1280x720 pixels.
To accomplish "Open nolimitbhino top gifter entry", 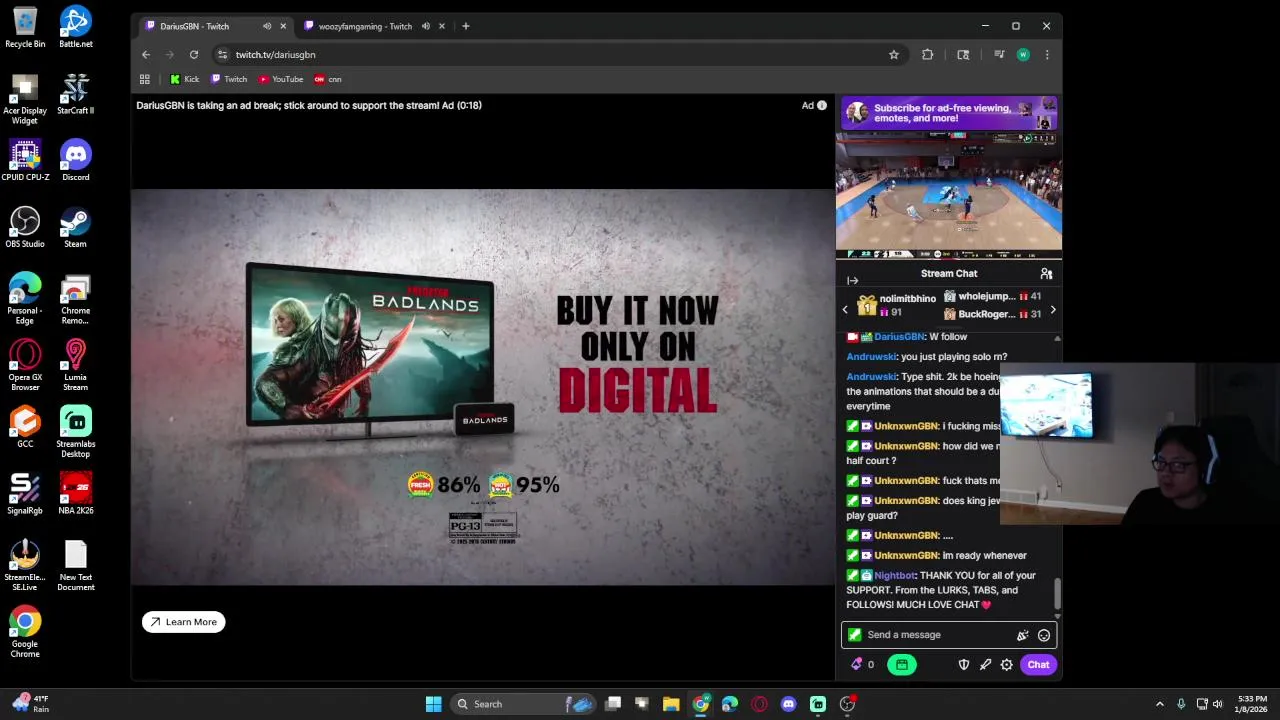I will coord(898,305).
